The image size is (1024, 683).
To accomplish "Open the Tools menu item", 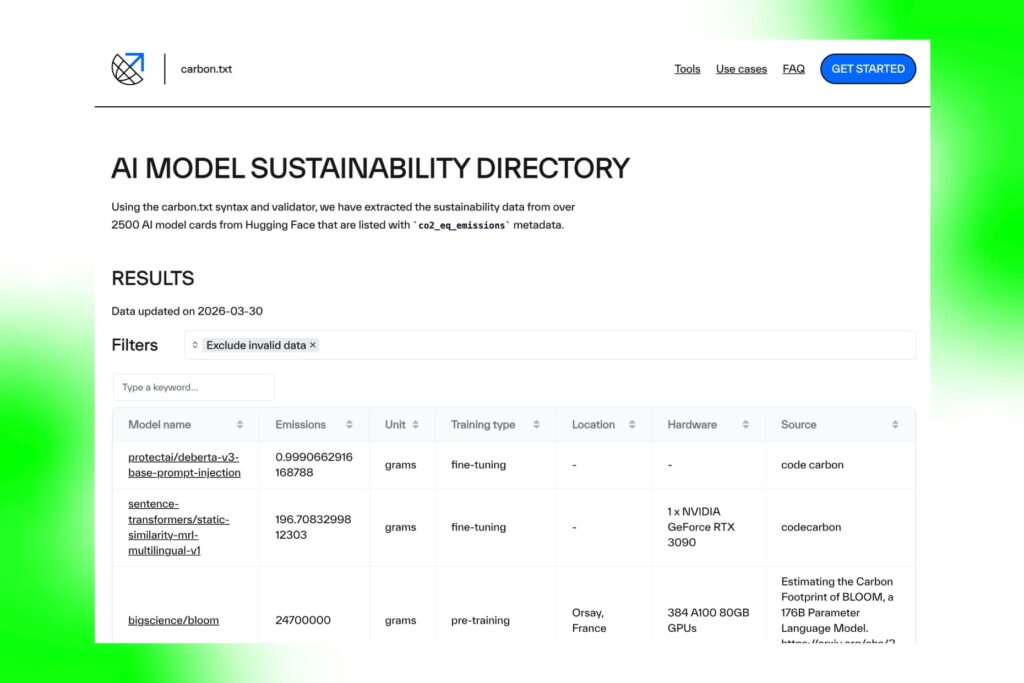I will (x=687, y=68).
